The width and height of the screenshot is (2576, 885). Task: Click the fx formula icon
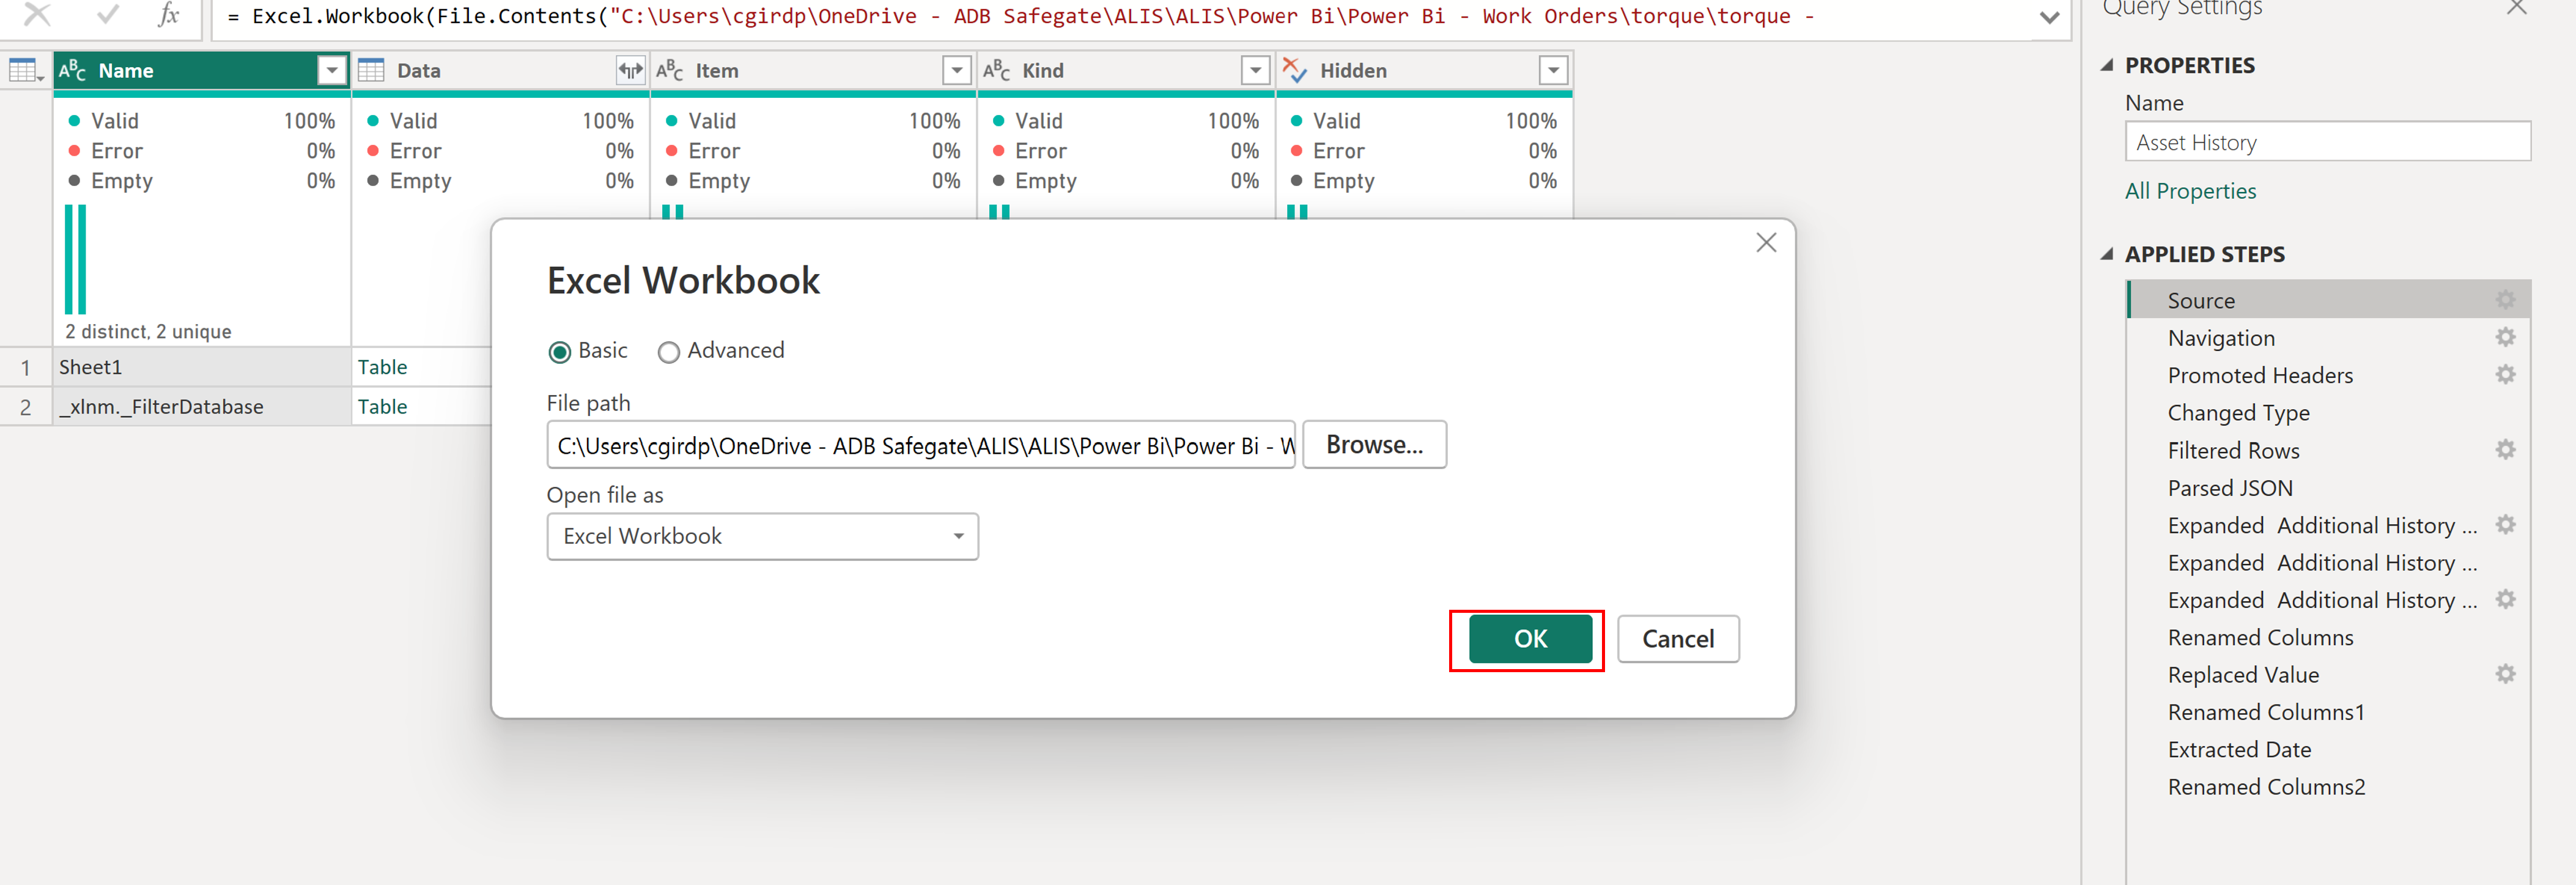pyautogui.click(x=169, y=14)
